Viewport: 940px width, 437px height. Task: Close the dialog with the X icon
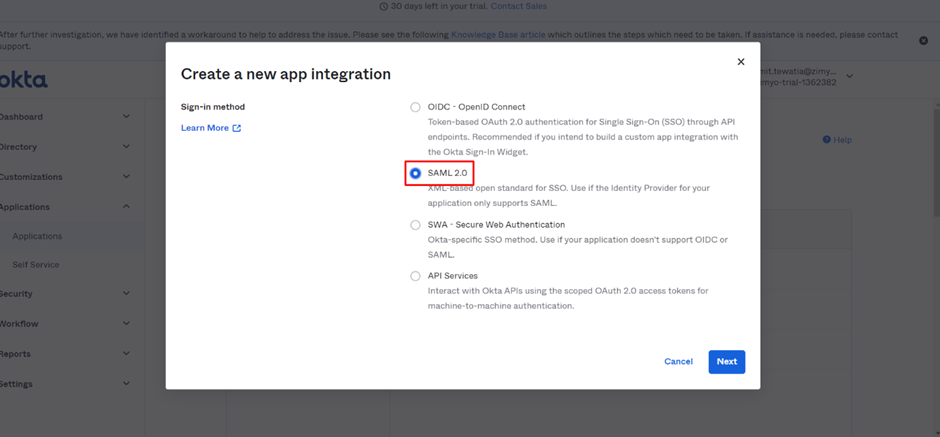click(741, 62)
